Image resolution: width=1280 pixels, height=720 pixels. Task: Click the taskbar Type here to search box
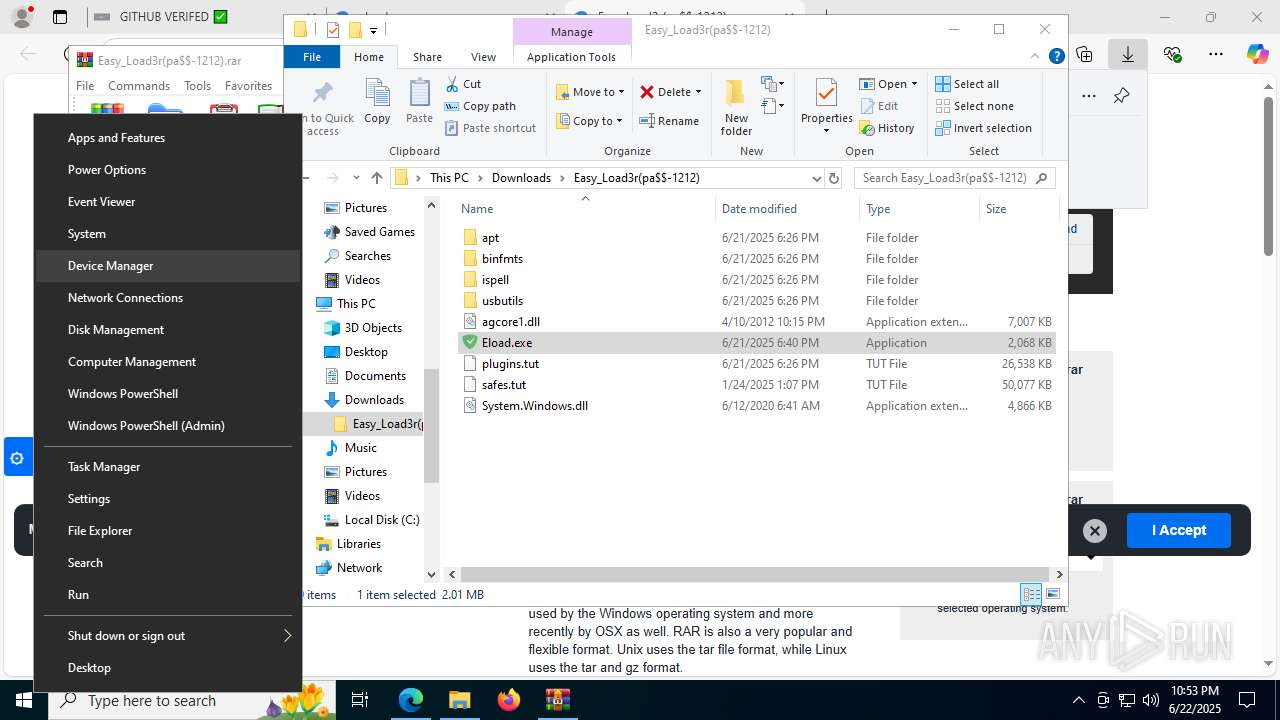(x=192, y=700)
